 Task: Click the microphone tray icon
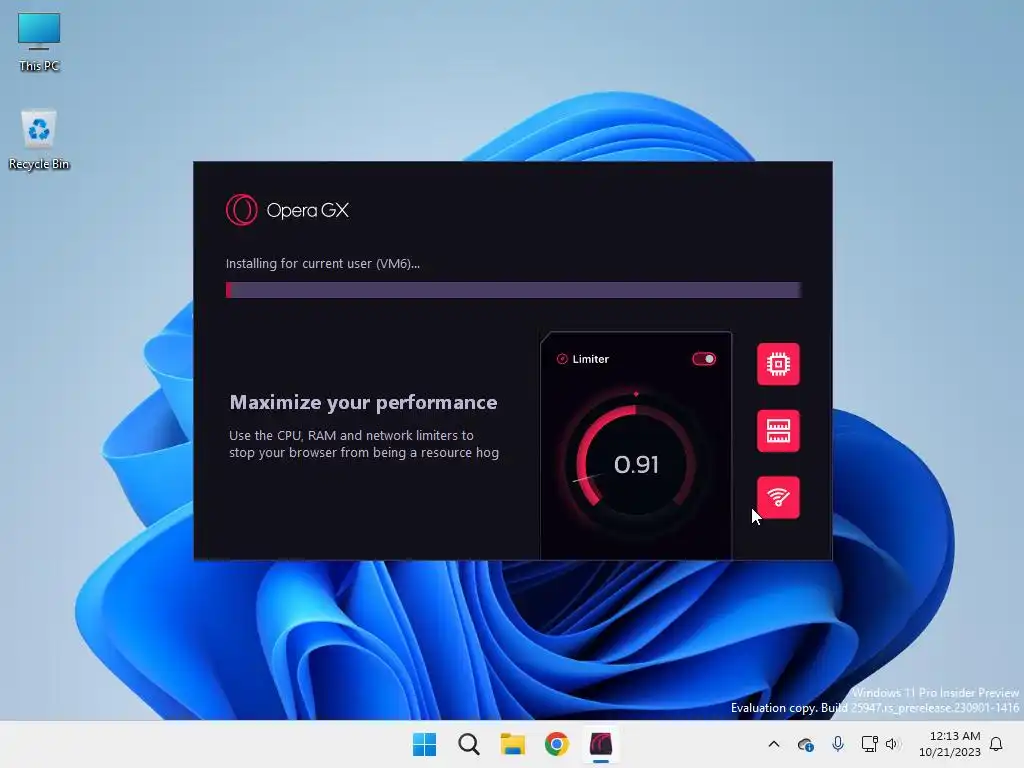[838, 744]
